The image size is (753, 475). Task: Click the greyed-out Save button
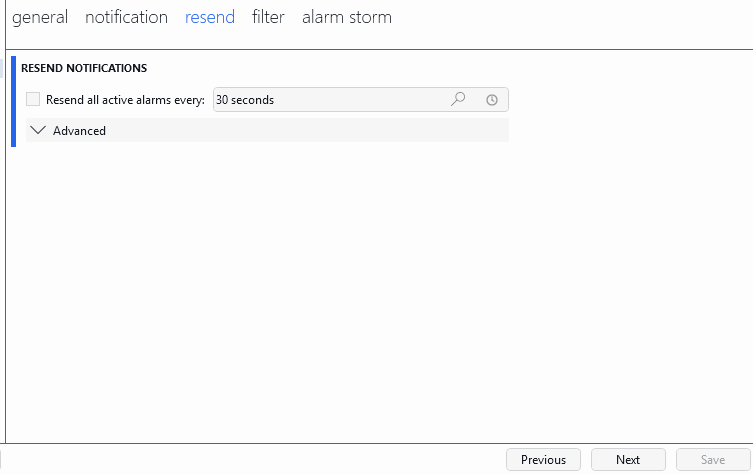click(x=713, y=460)
